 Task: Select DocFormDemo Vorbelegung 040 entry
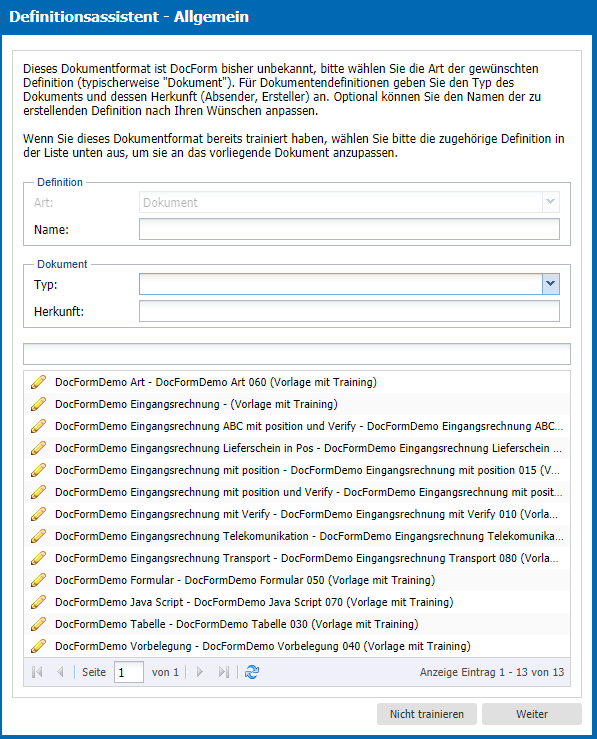pyautogui.click(x=297, y=646)
